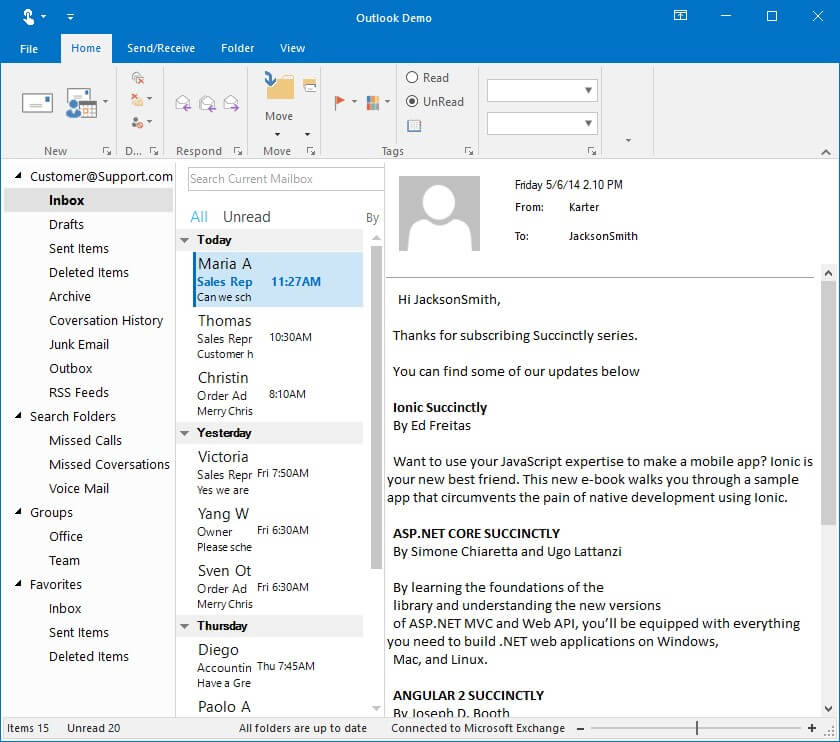Create a new email message
This screenshot has height=742, width=840.
point(37,100)
